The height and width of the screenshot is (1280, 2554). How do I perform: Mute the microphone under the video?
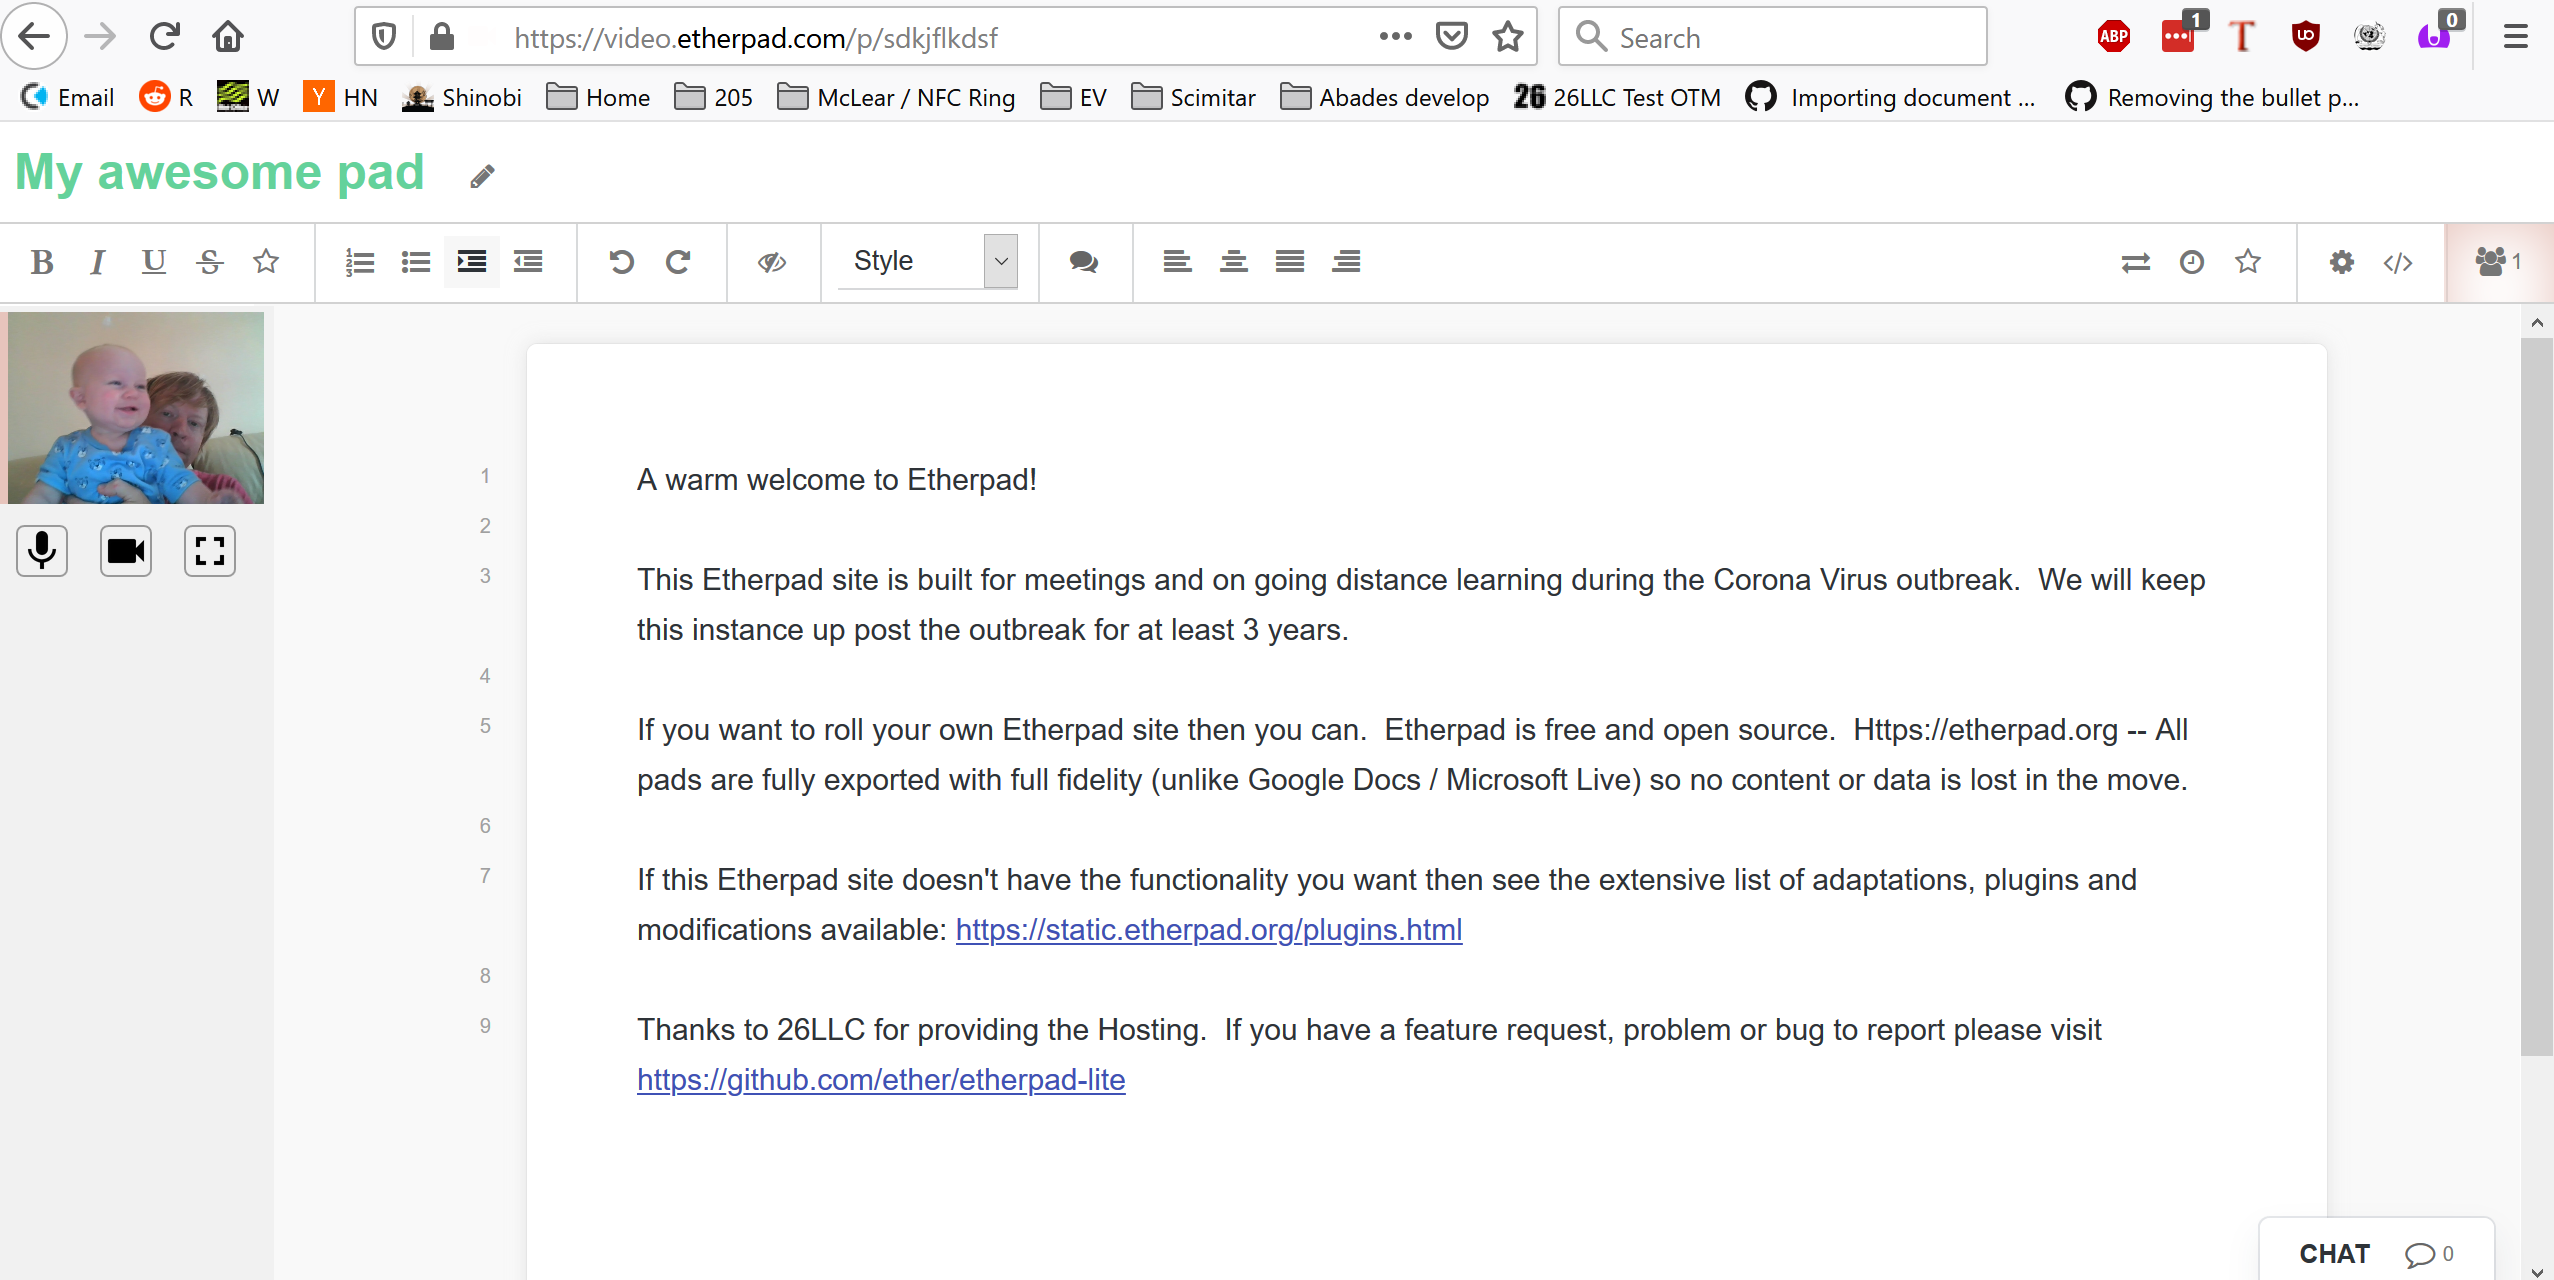pyautogui.click(x=42, y=551)
